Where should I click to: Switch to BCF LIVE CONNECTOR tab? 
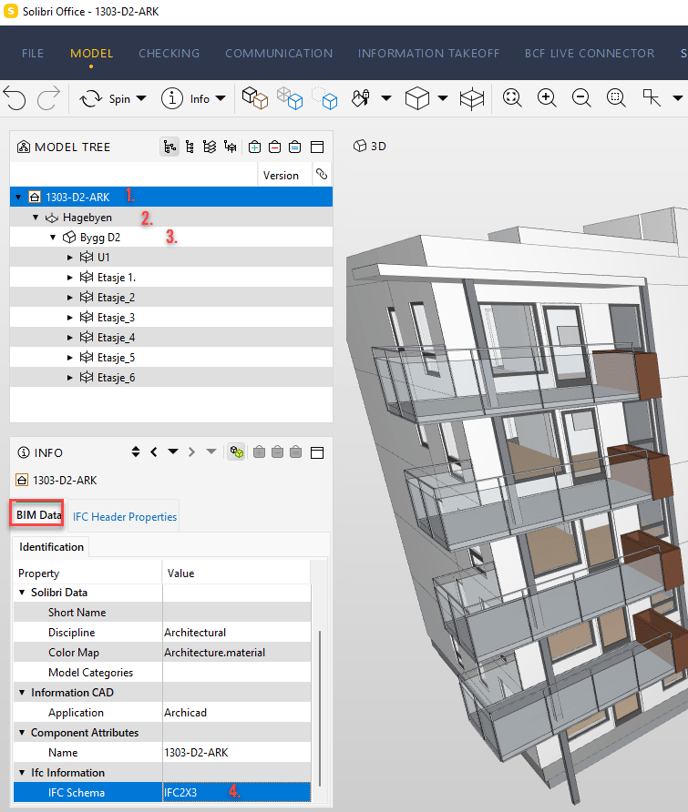tap(590, 53)
